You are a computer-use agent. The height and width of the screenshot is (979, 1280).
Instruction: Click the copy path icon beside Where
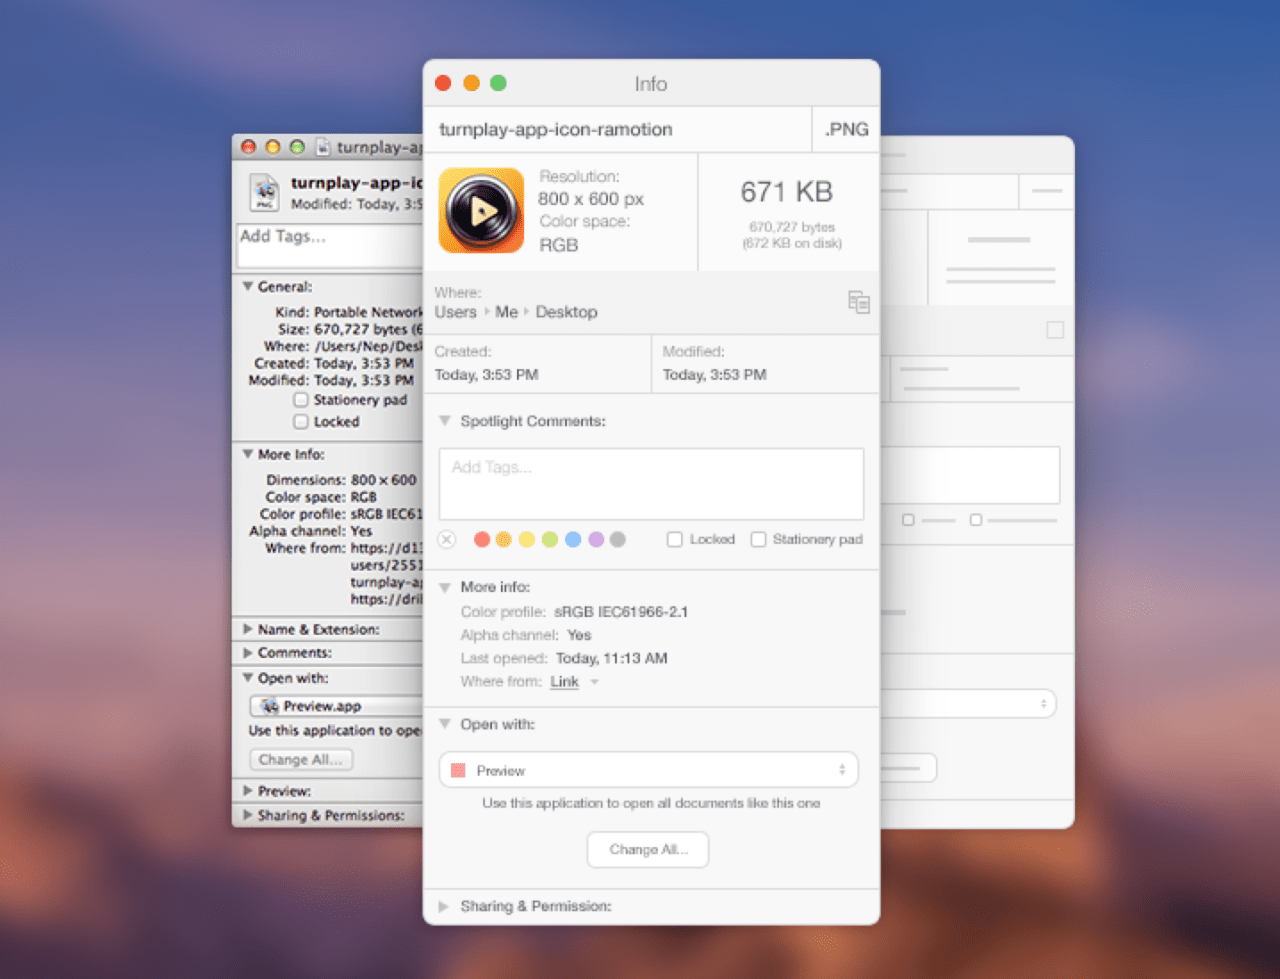pos(858,302)
